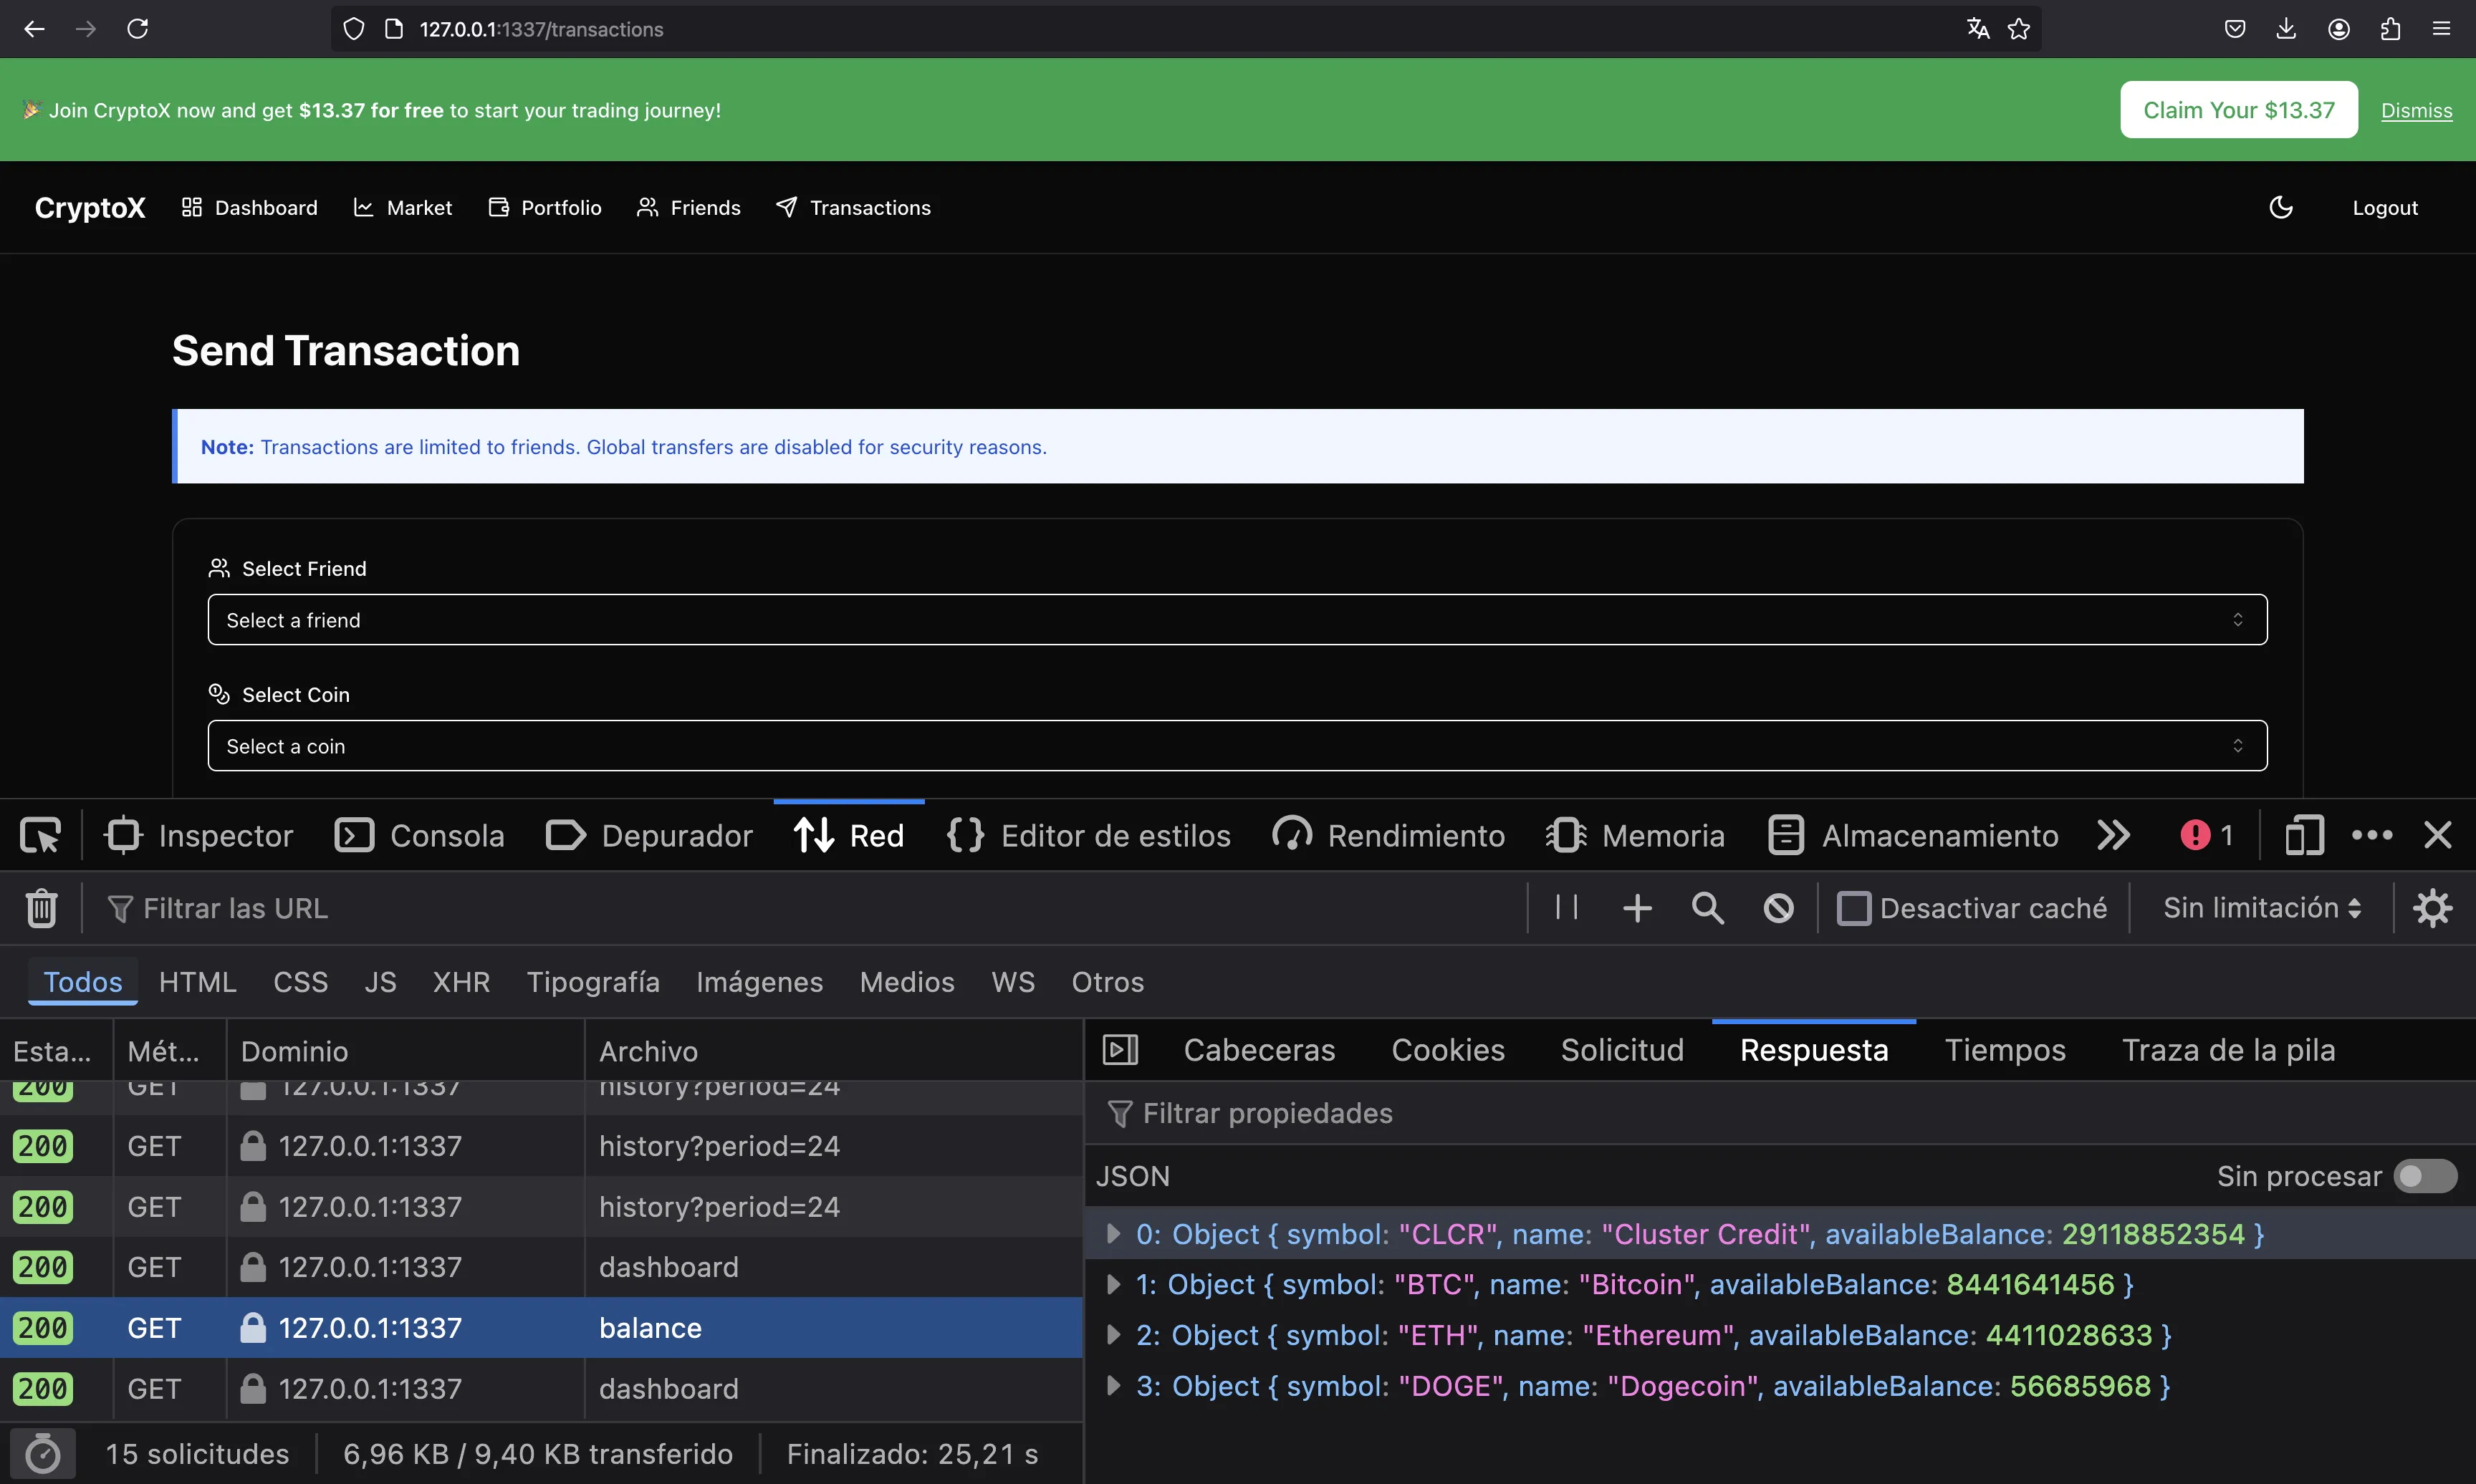Viewport: 2476px width, 1484px height.
Task: Show the Cabeceras headers tab
Action: 1259,1050
